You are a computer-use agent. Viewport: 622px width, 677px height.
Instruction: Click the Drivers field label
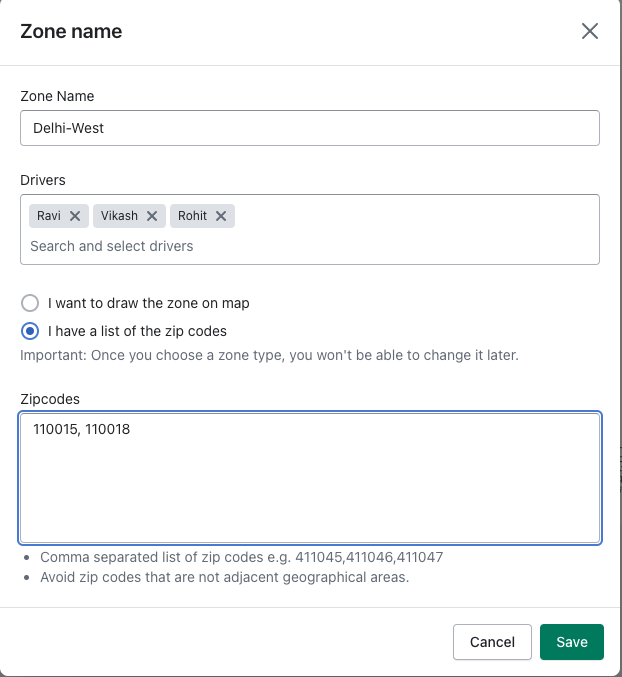pyautogui.click(x=43, y=180)
